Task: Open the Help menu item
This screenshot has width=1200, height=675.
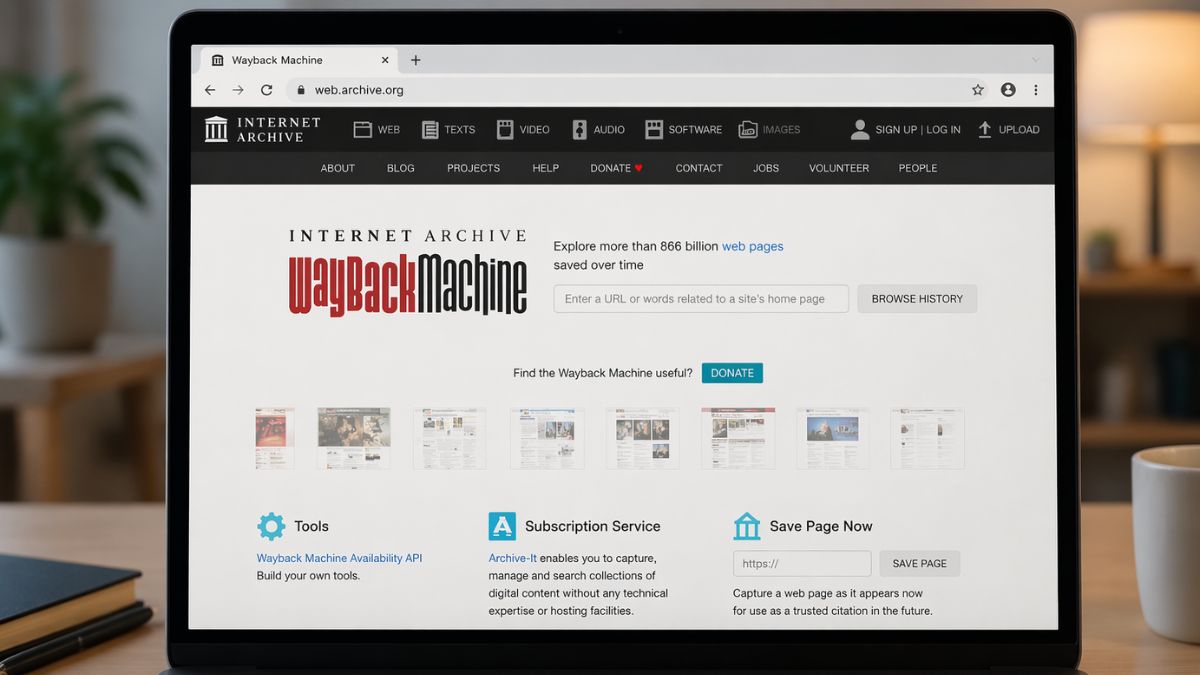Action: point(546,168)
